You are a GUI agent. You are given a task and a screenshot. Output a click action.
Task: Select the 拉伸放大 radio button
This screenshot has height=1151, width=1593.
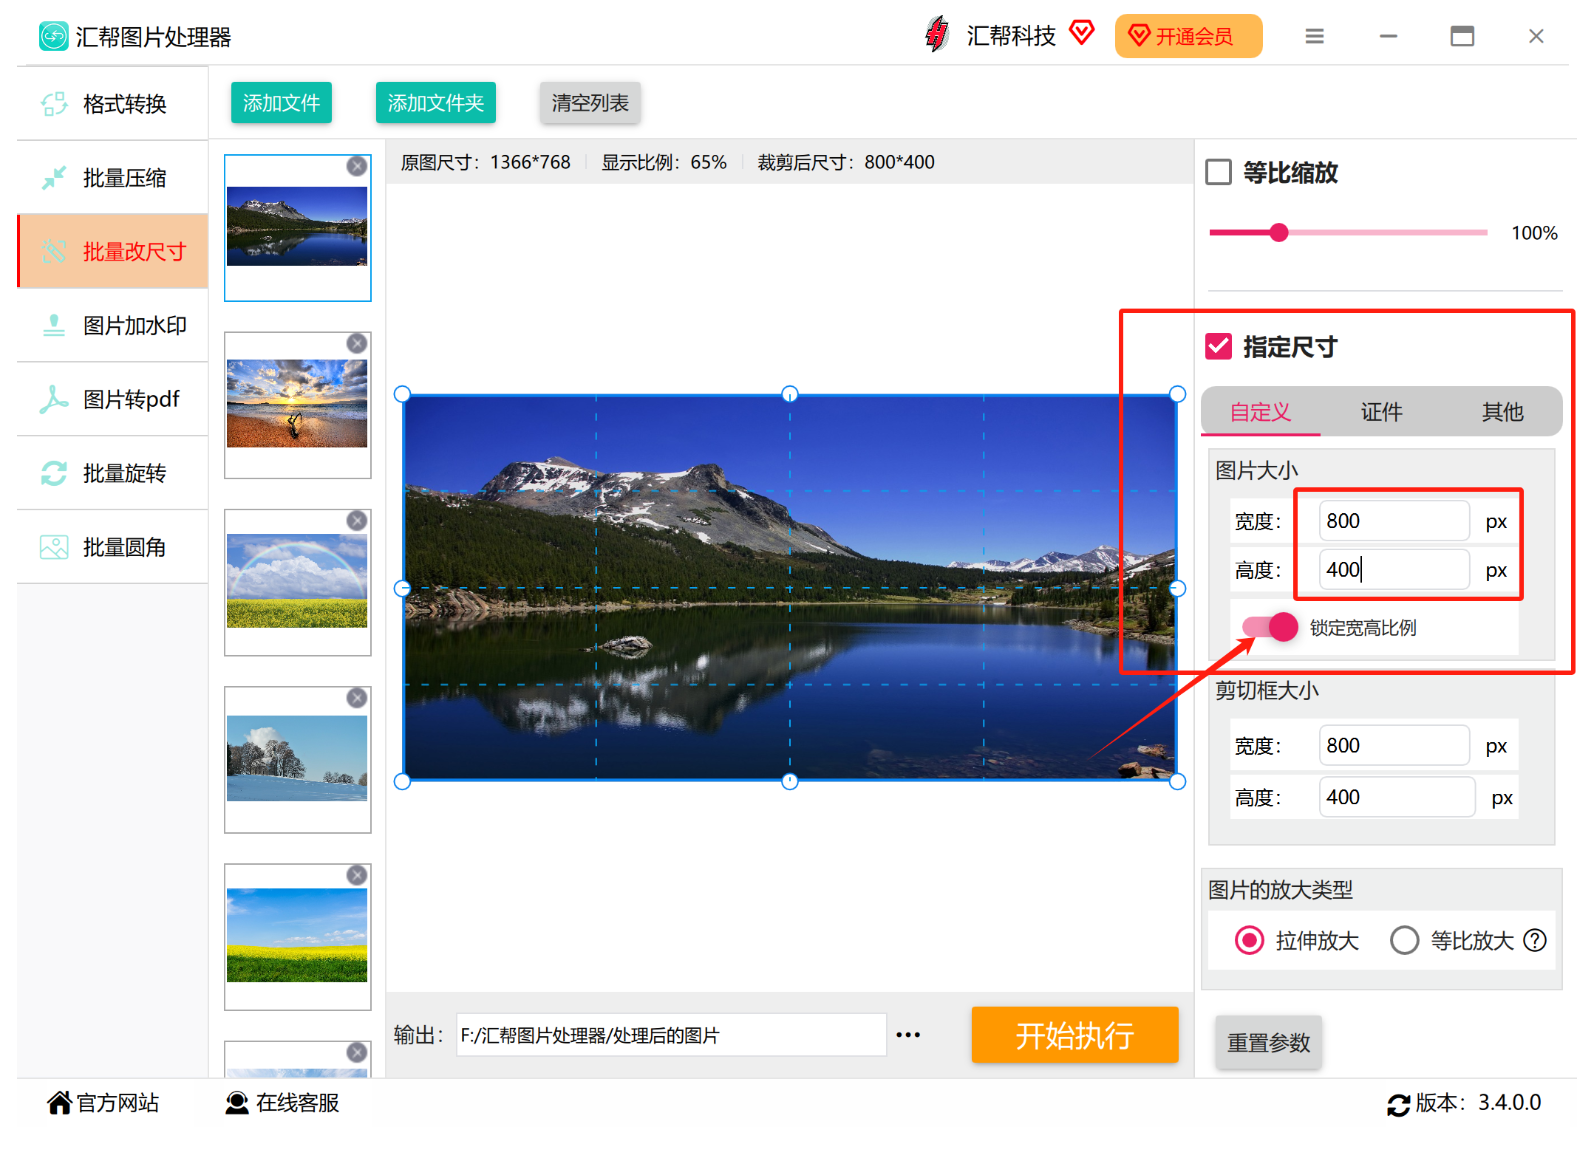(1249, 940)
